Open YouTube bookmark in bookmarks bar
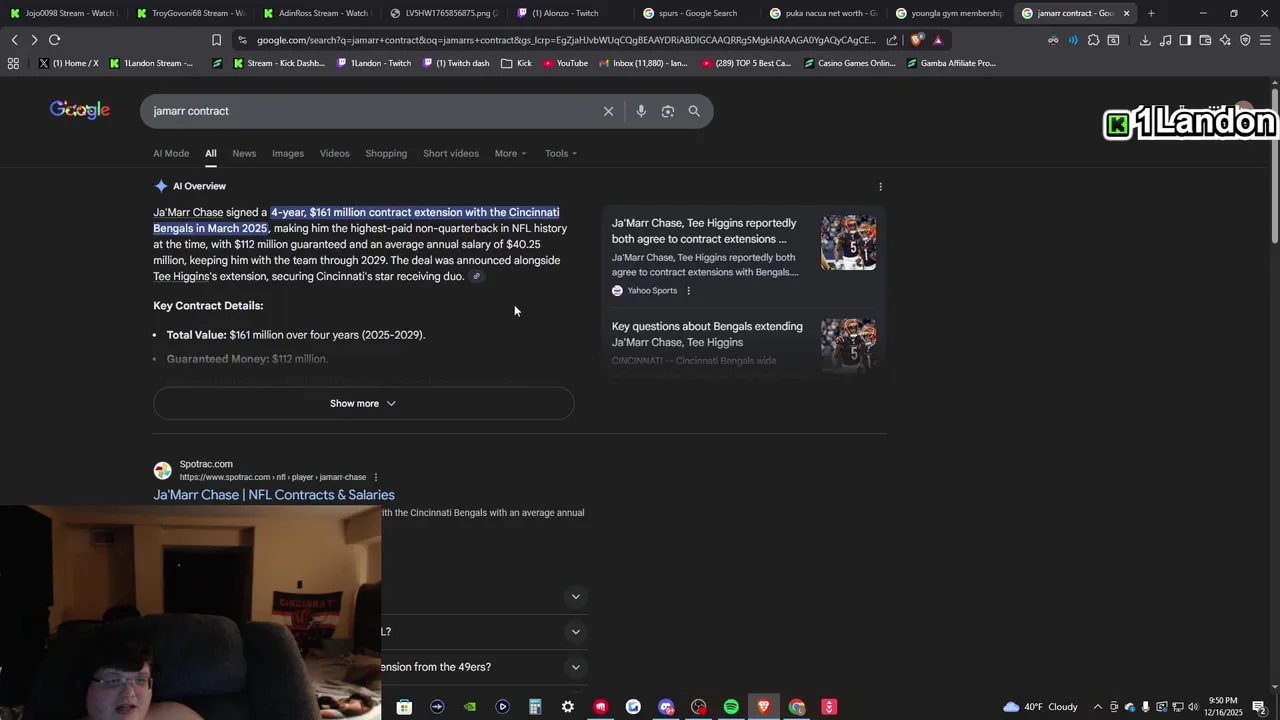 coord(565,63)
